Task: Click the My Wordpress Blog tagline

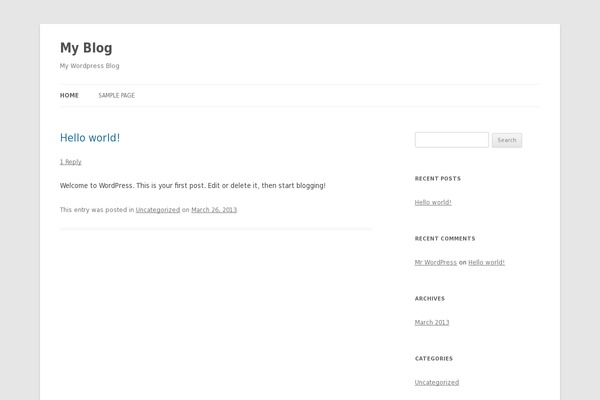Action: tap(90, 66)
